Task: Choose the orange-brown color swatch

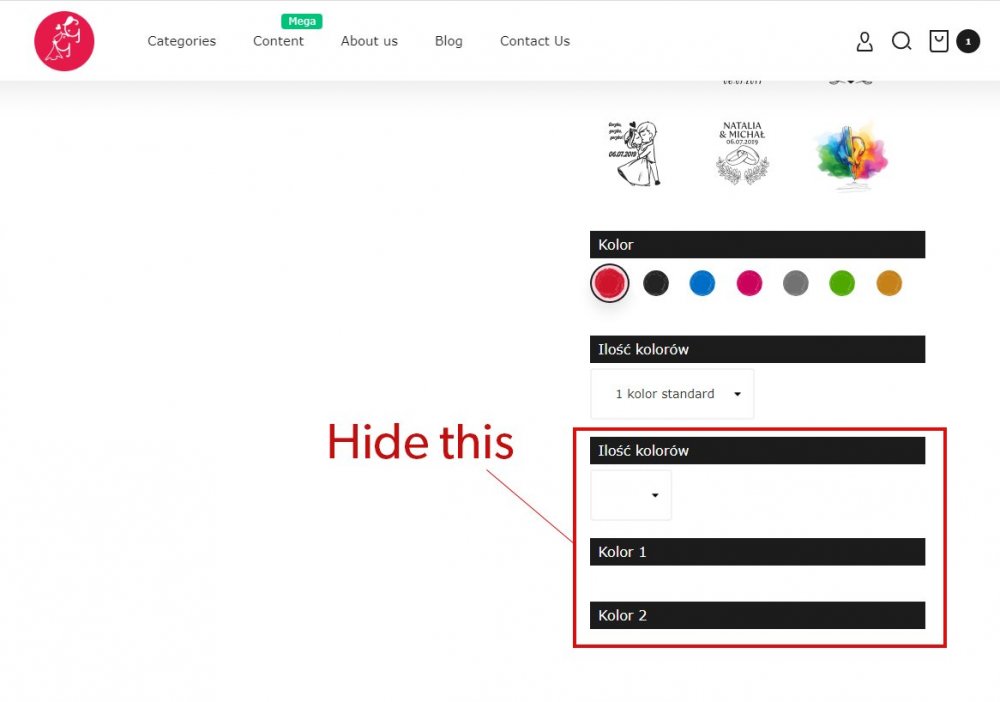Action: pos(889,283)
